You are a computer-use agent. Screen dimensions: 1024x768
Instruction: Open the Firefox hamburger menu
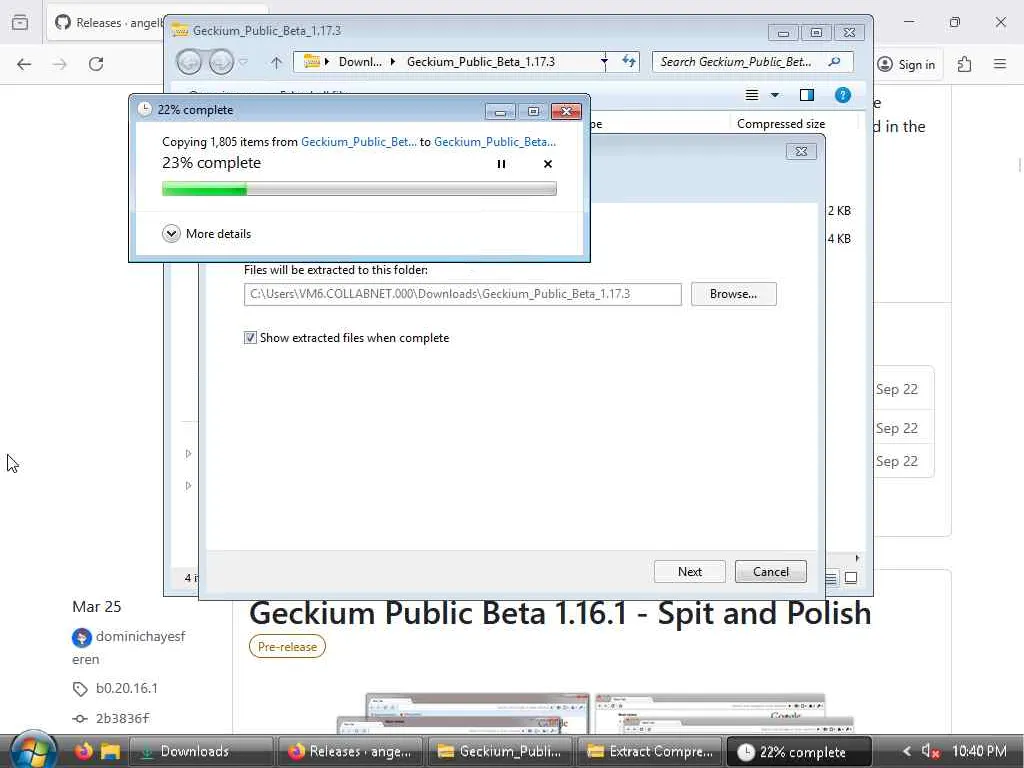pos(1000,64)
